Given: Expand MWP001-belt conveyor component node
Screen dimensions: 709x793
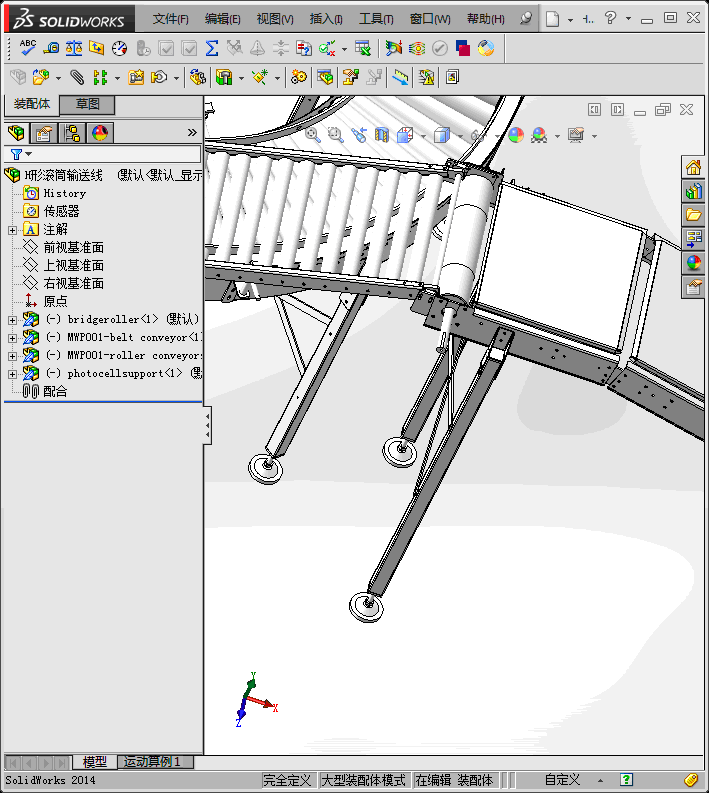Looking at the screenshot, I should (13, 338).
